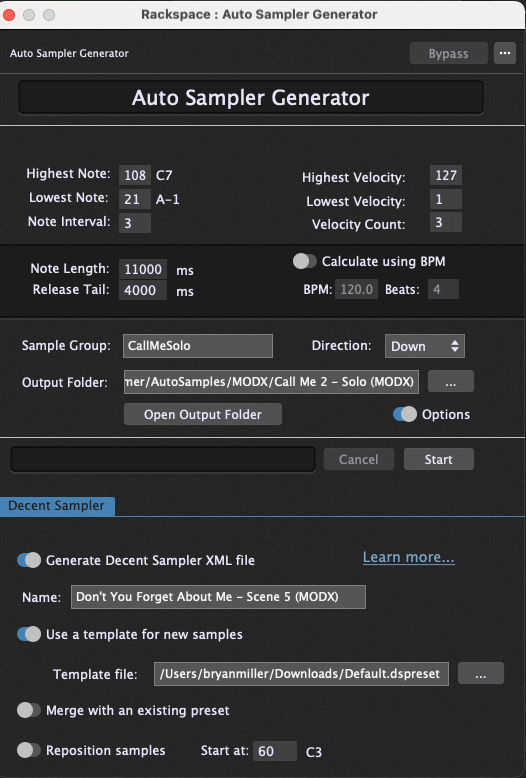Enable Merge with an existing preset
This screenshot has height=778, width=526.
click(29, 710)
